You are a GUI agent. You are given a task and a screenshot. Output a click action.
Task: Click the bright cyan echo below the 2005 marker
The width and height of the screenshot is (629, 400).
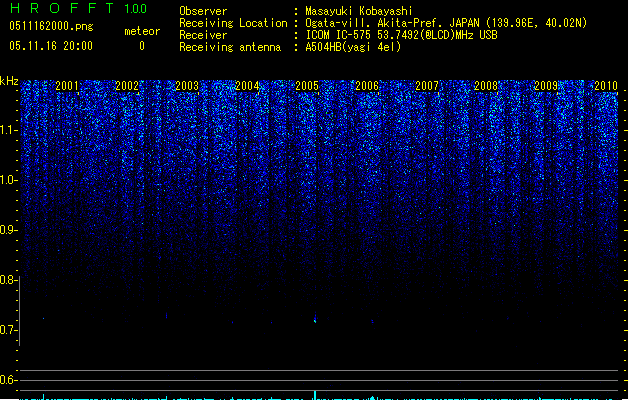point(315,319)
